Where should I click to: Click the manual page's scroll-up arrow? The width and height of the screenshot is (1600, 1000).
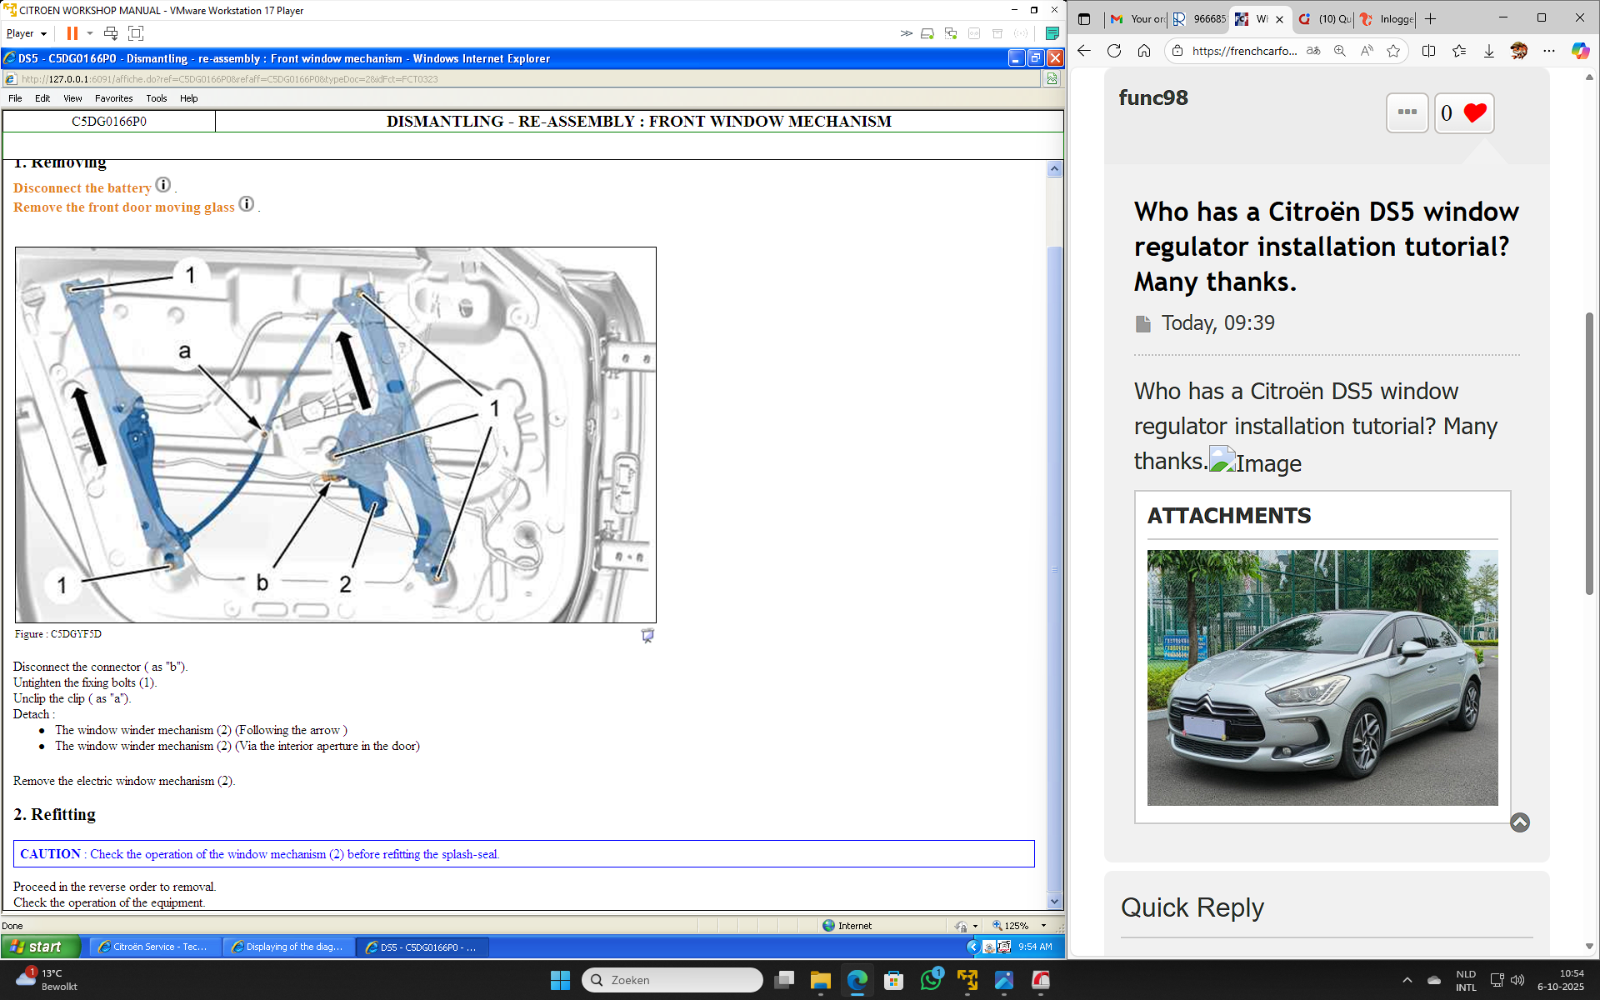click(1054, 169)
